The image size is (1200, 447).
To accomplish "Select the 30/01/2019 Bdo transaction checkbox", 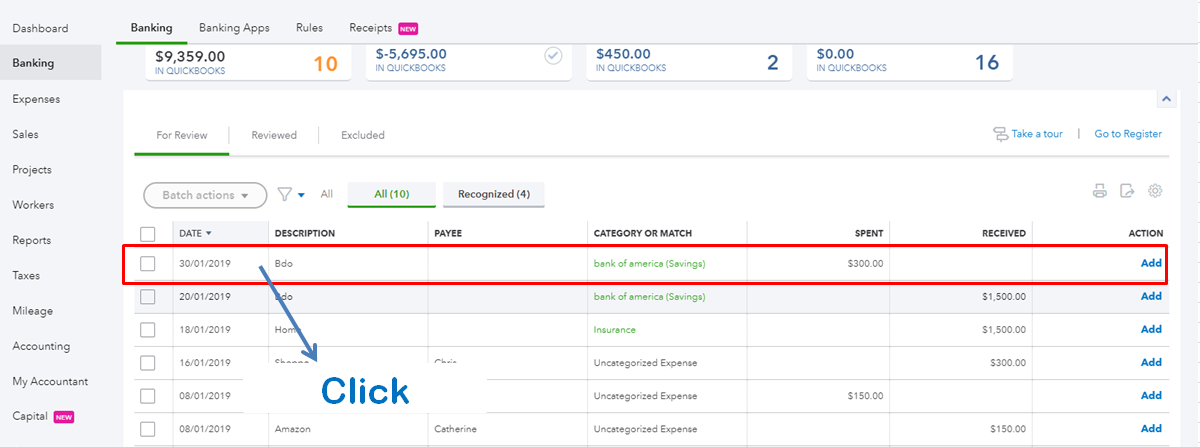I will tap(148, 264).
